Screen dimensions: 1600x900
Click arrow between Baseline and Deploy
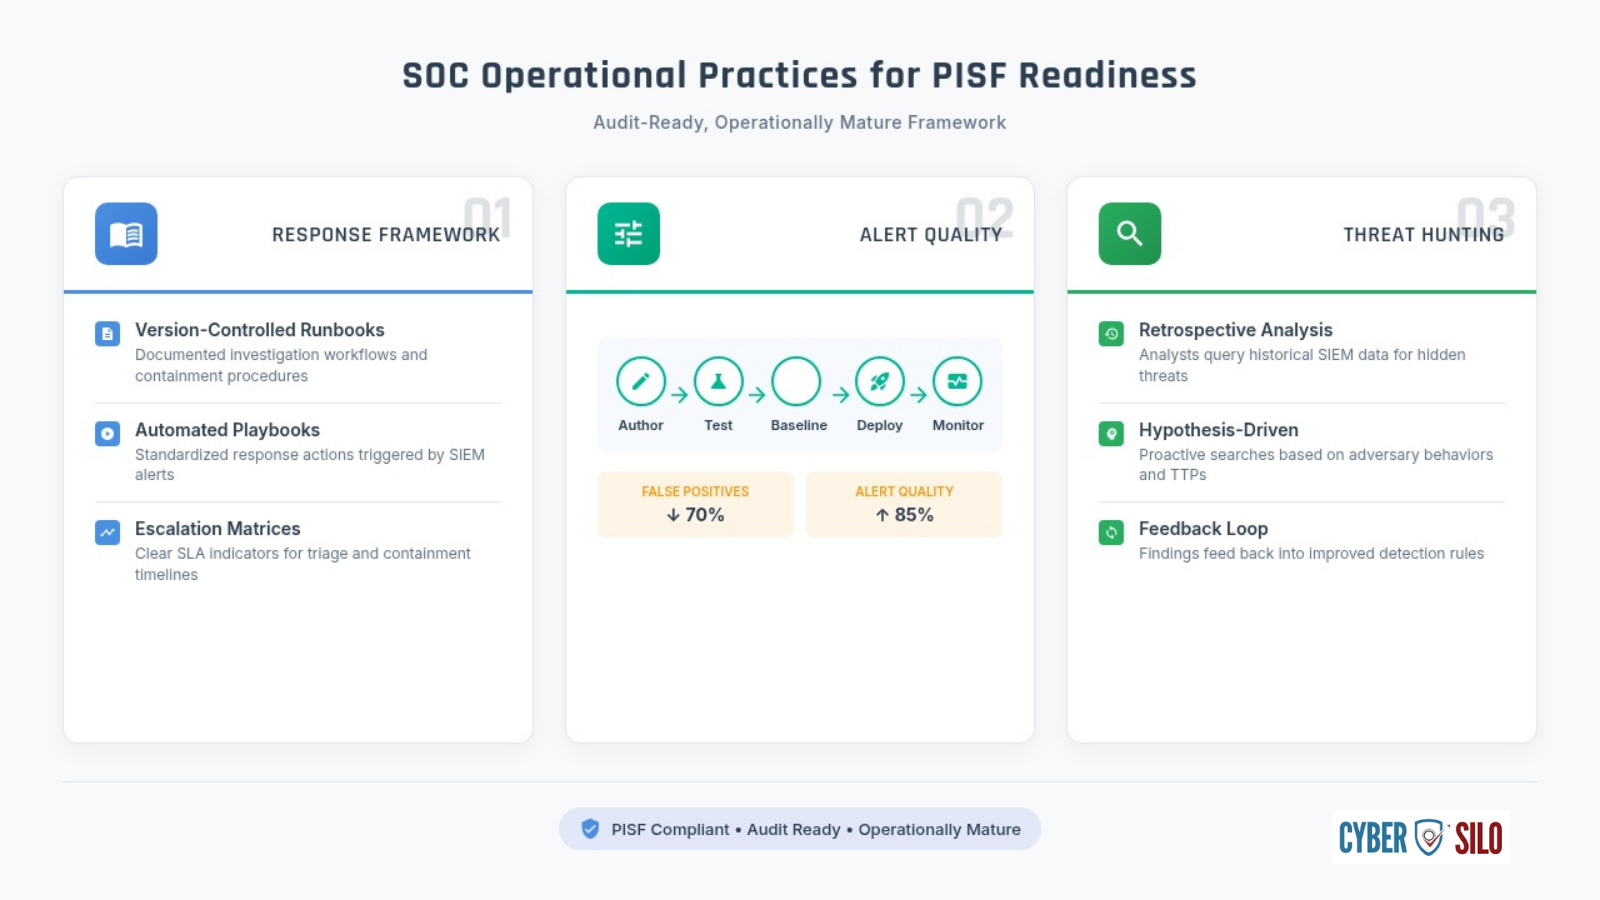[841, 395]
